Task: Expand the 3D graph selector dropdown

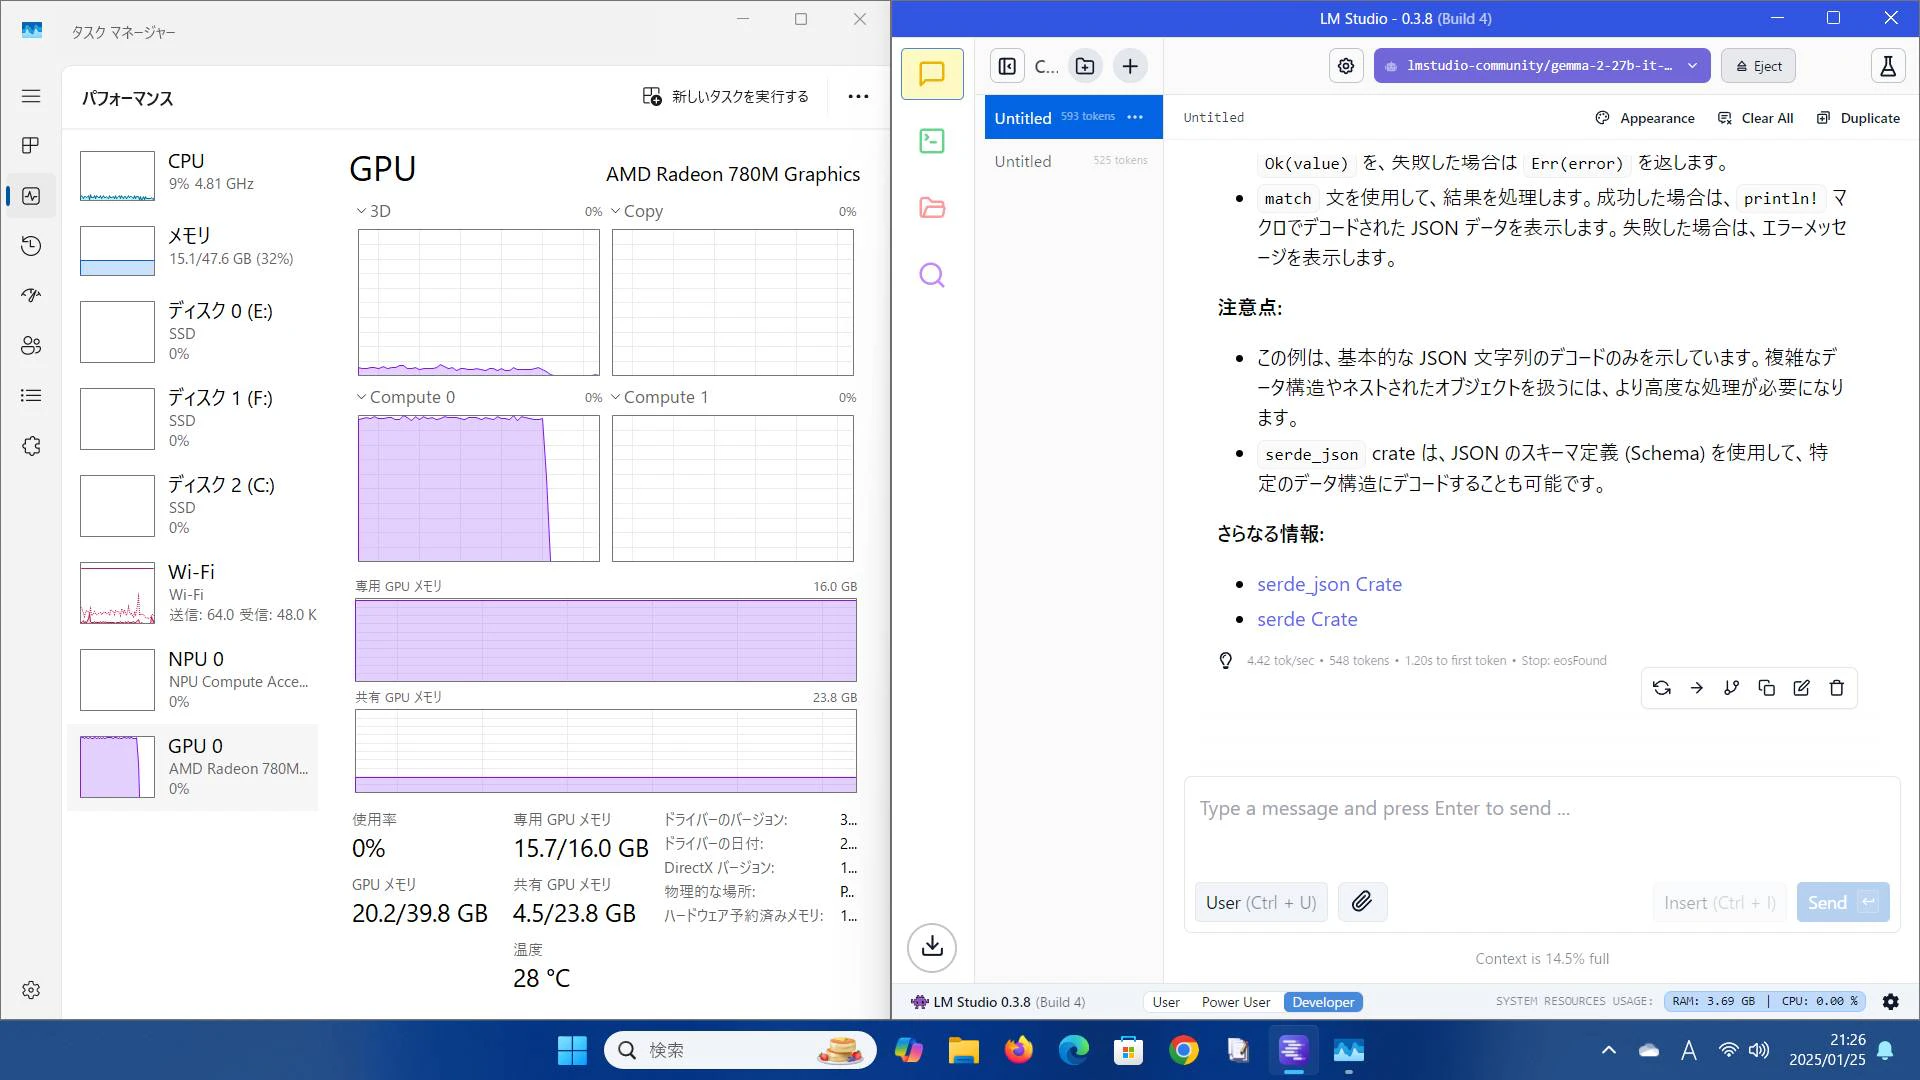Action: point(374,211)
